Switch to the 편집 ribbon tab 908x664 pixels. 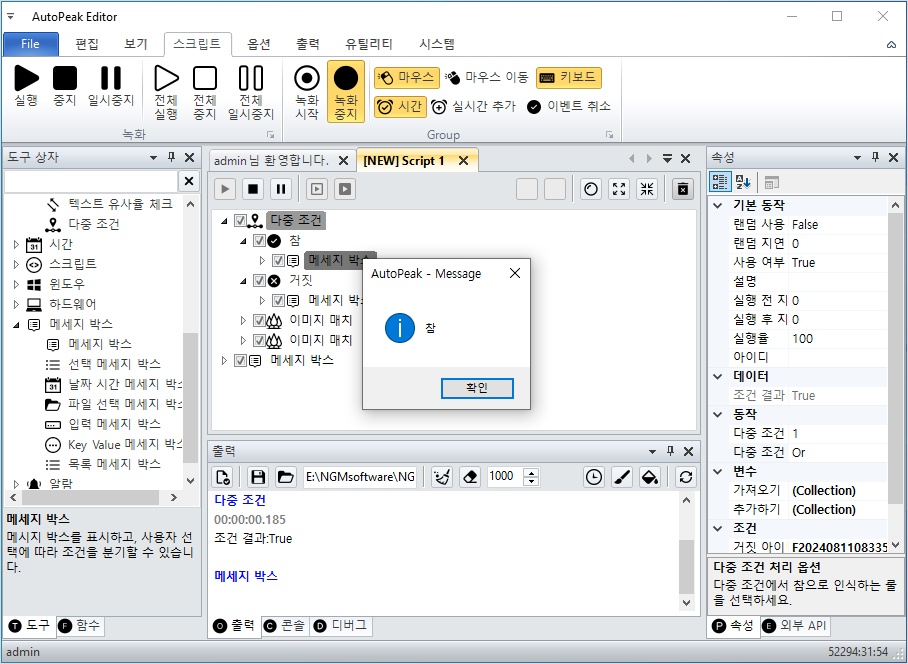click(87, 44)
